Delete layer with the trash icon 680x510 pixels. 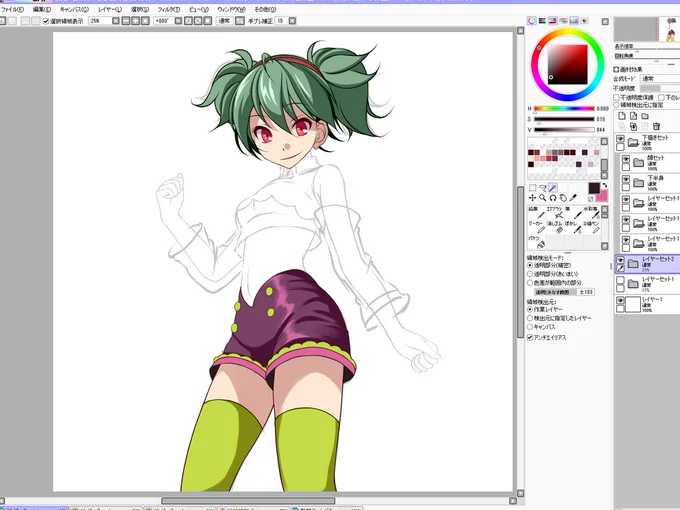tap(656, 126)
